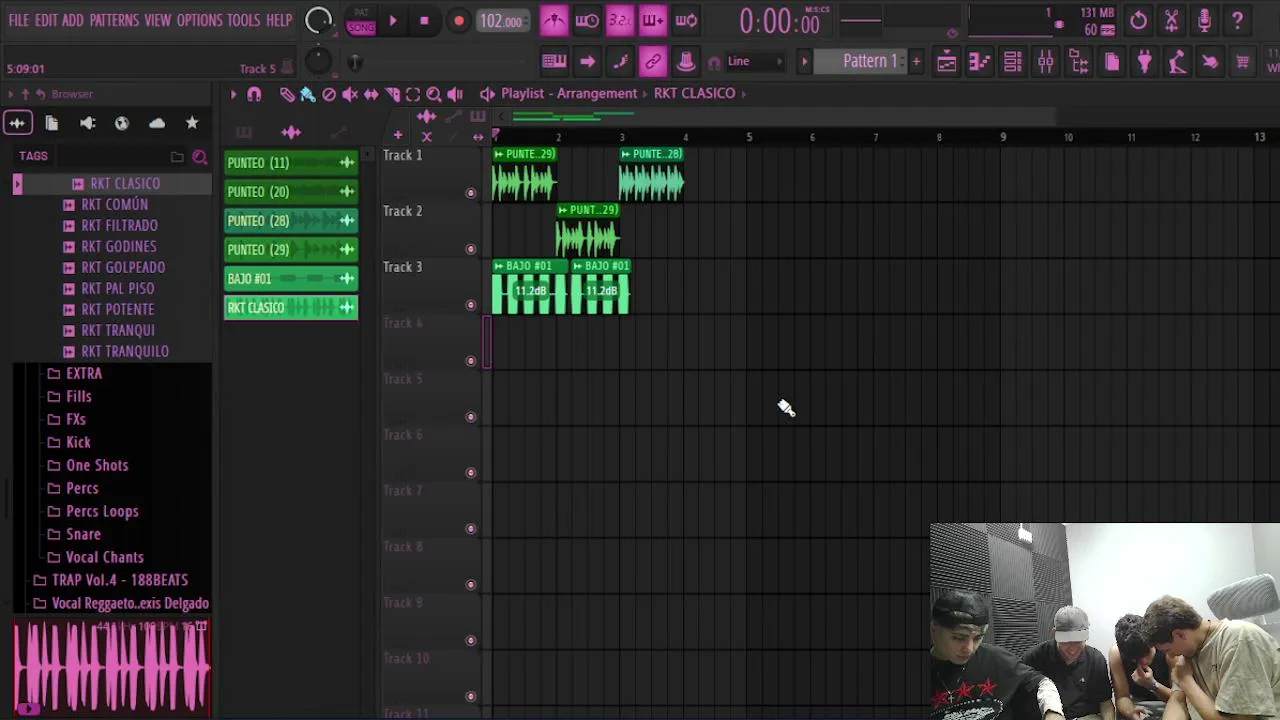Click the browser search magnifier icon
This screenshot has width=1280, height=720.
point(200,157)
